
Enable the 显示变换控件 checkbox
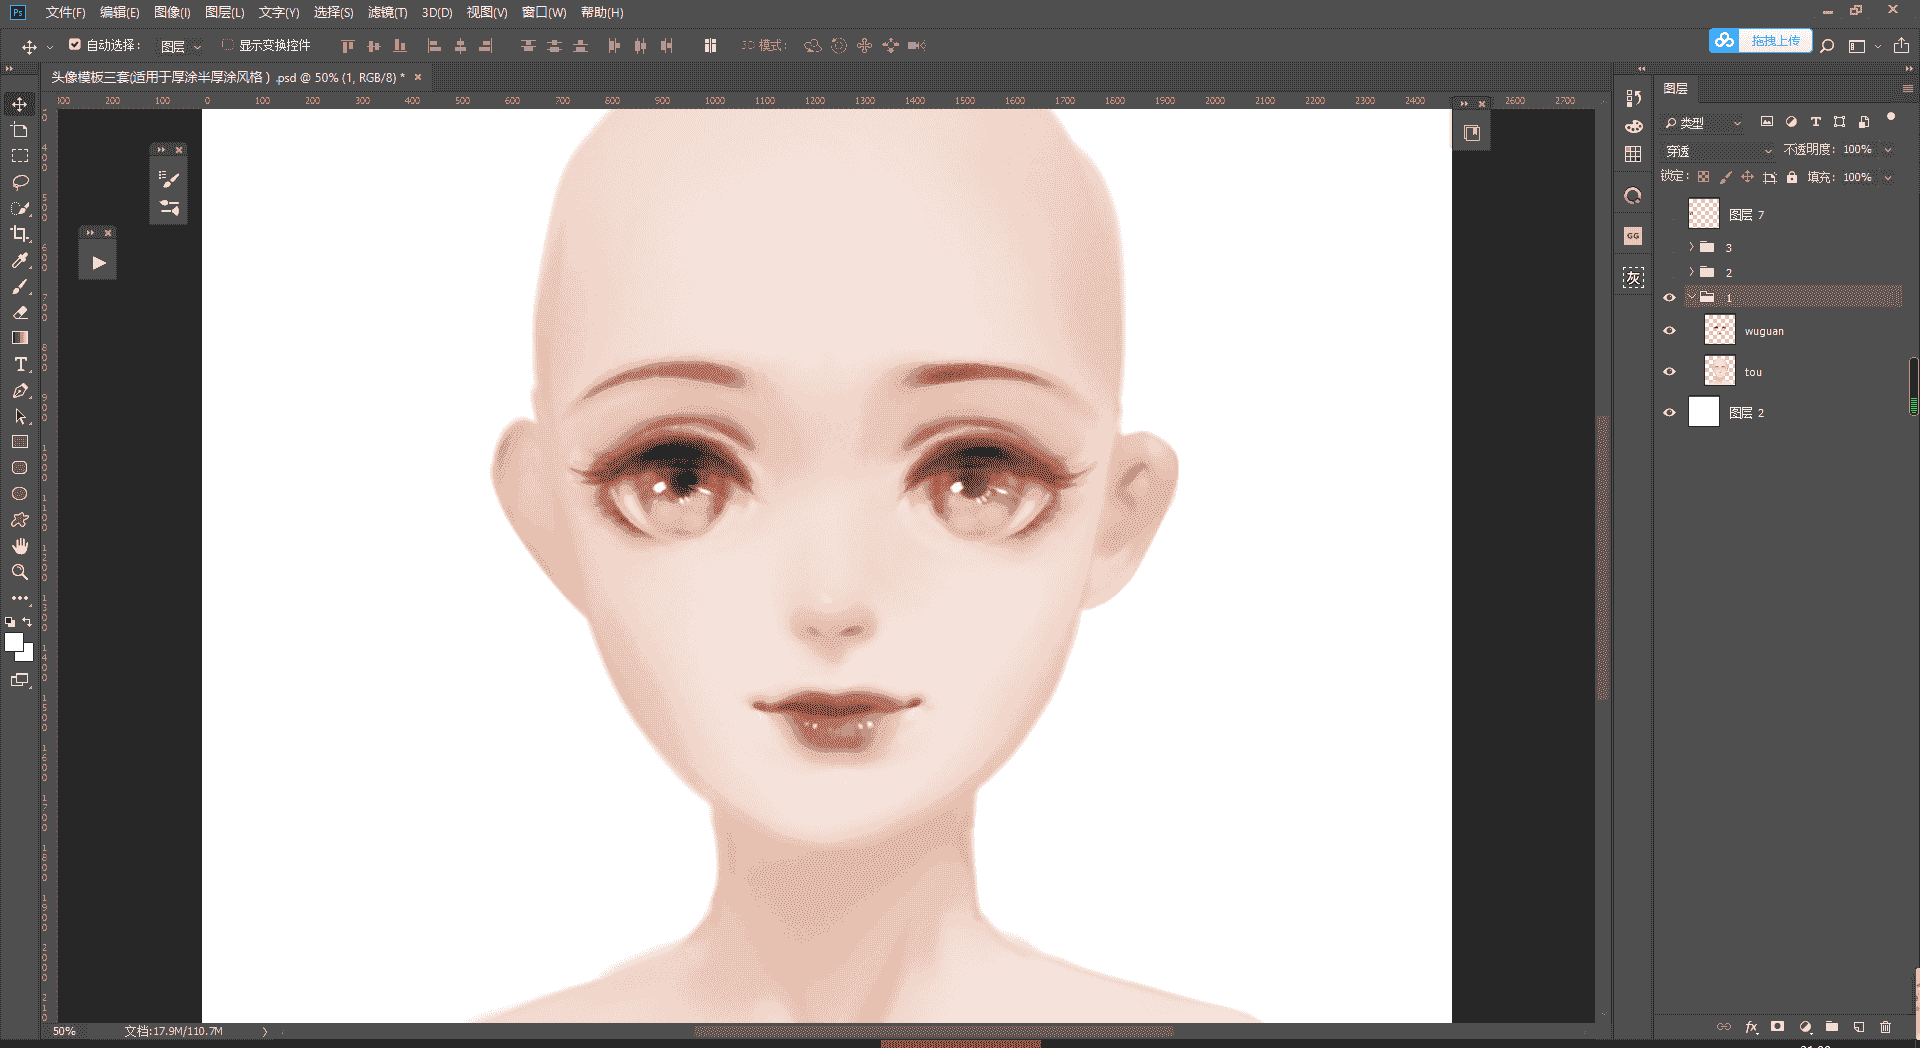227,44
